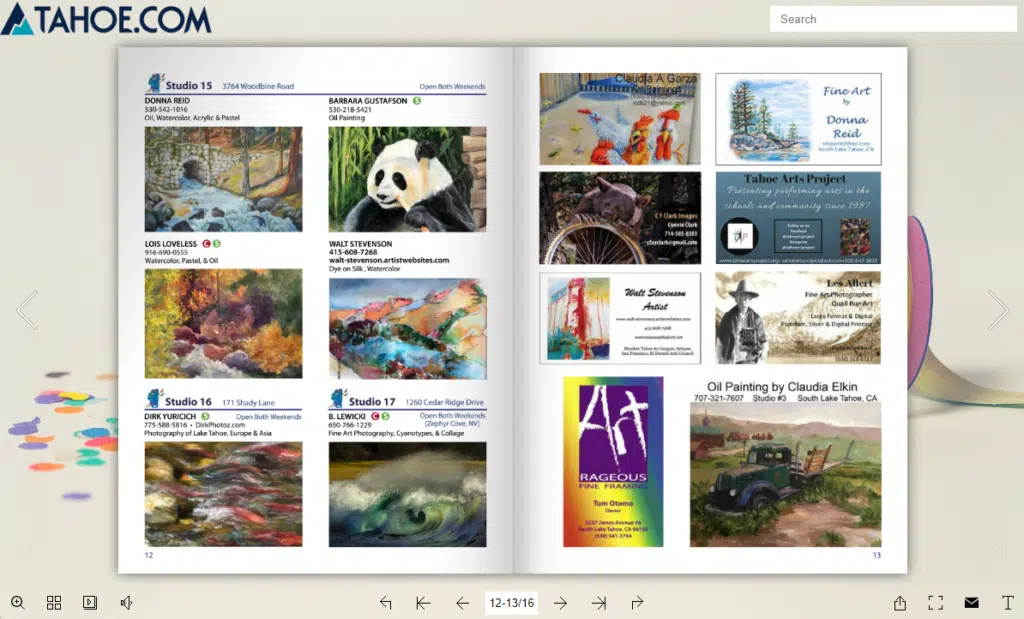
Task: Go to the next page
Action: coord(560,602)
